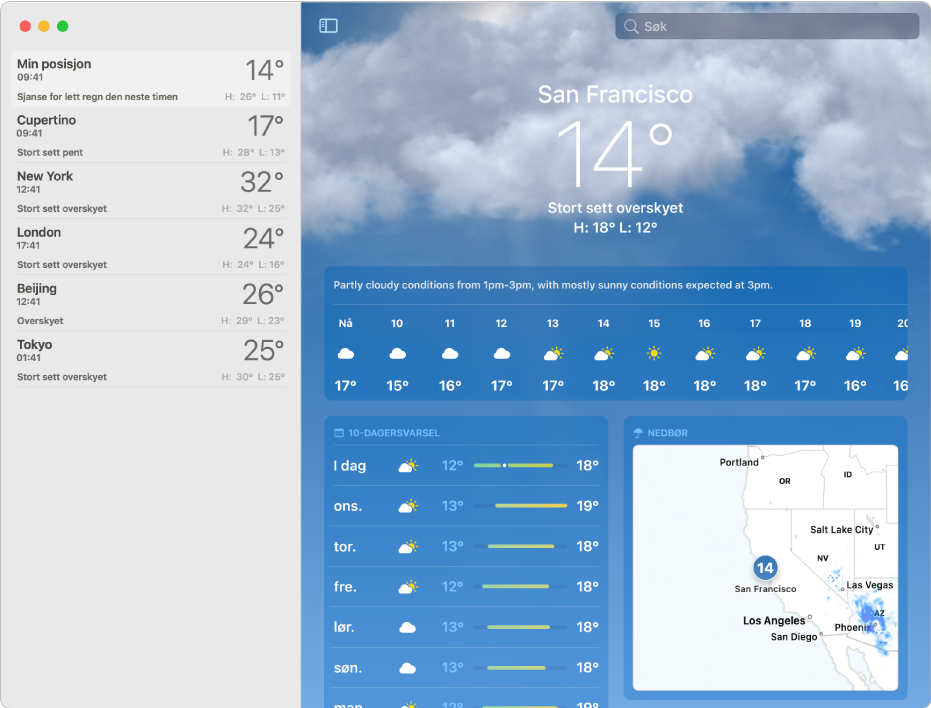Click the 19° high for ons.
Image resolution: width=931 pixels, height=708 pixels.
(587, 506)
